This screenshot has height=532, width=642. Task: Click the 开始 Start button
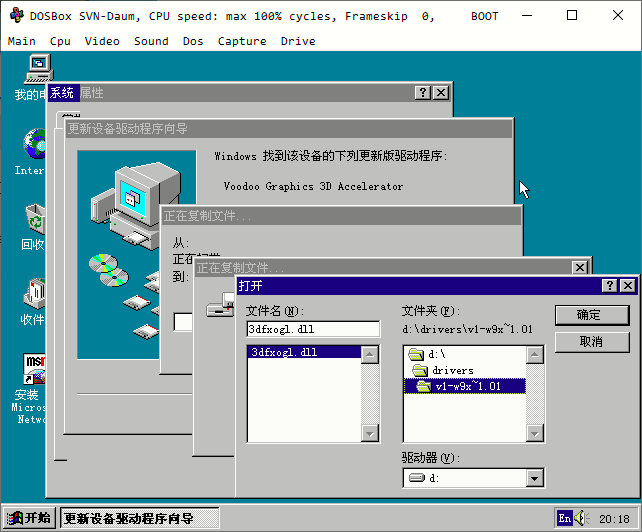coord(29,518)
